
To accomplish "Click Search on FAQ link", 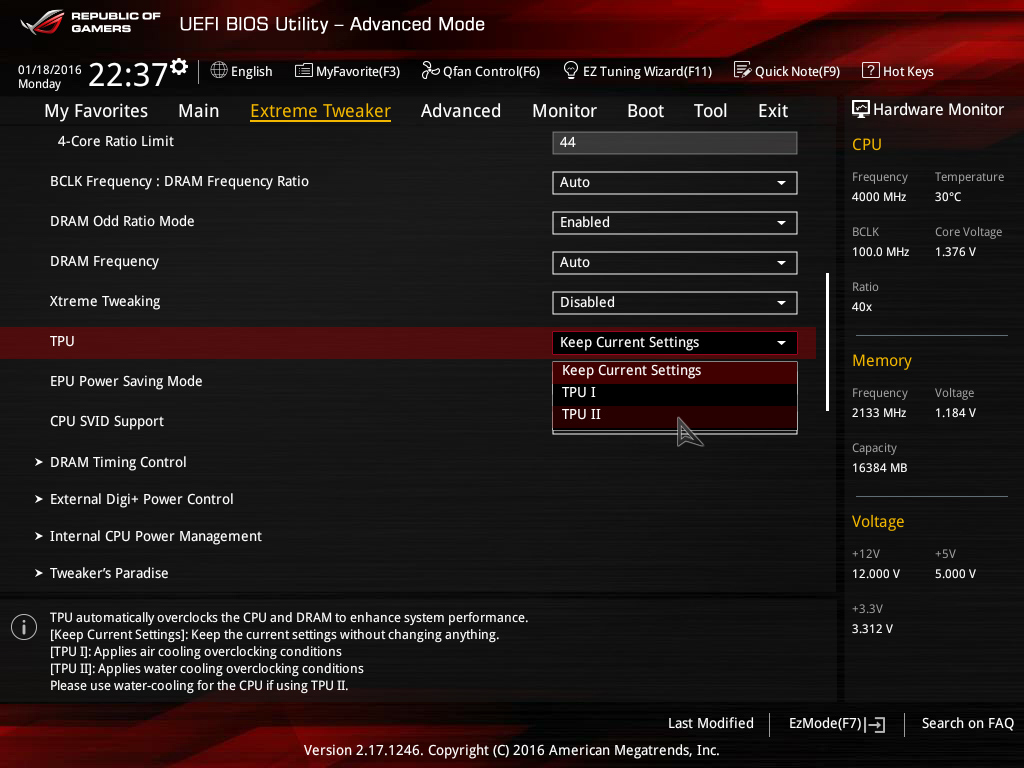I will click(x=968, y=724).
